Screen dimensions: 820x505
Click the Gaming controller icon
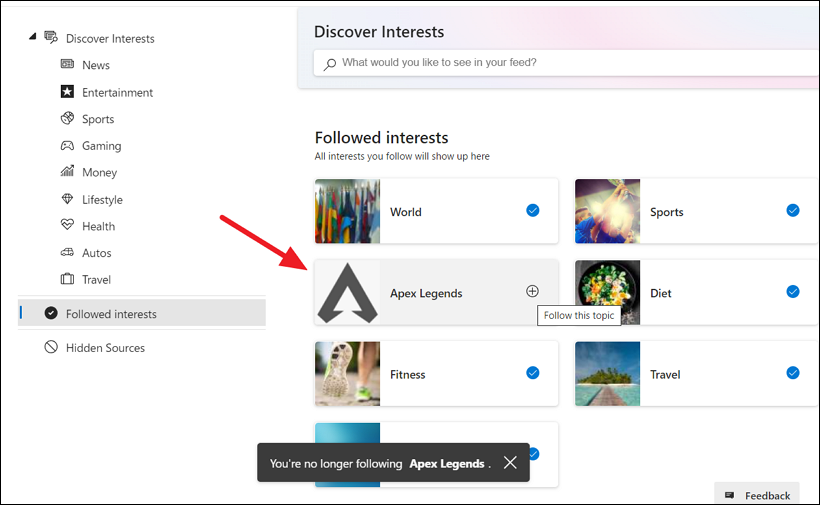67,145
